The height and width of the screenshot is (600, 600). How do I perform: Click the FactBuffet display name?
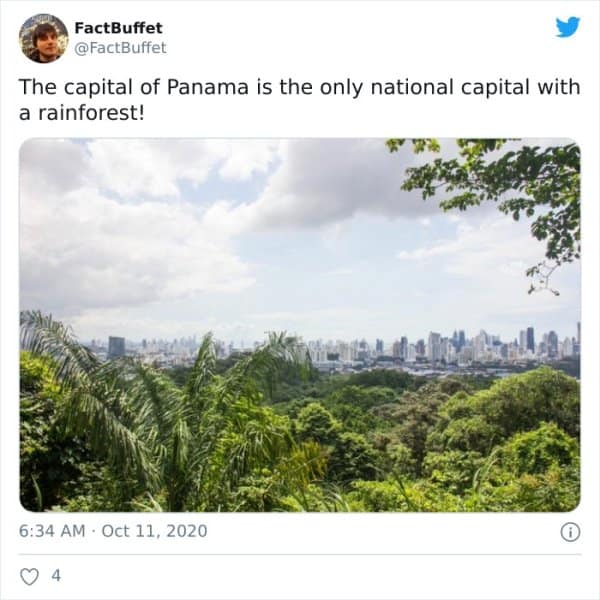pos(118,27)
